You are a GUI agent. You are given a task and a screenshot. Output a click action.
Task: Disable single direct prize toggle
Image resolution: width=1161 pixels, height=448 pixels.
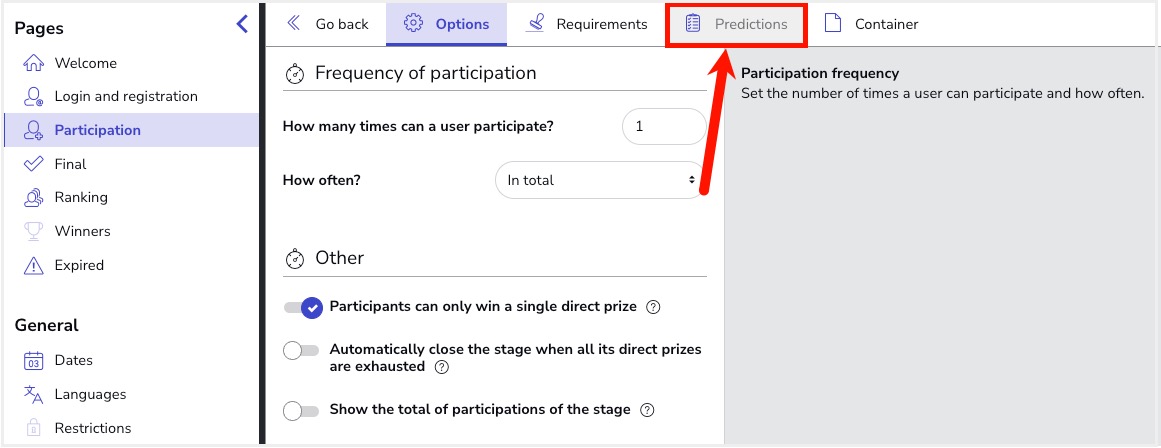304,307
